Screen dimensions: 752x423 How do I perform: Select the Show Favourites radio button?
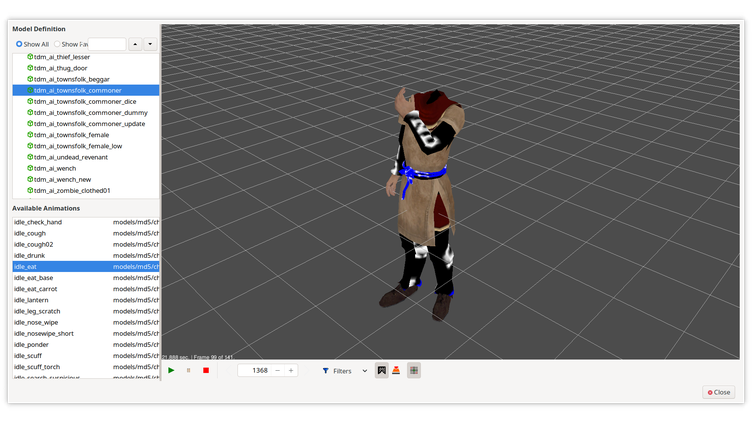[x=57, y=44]
